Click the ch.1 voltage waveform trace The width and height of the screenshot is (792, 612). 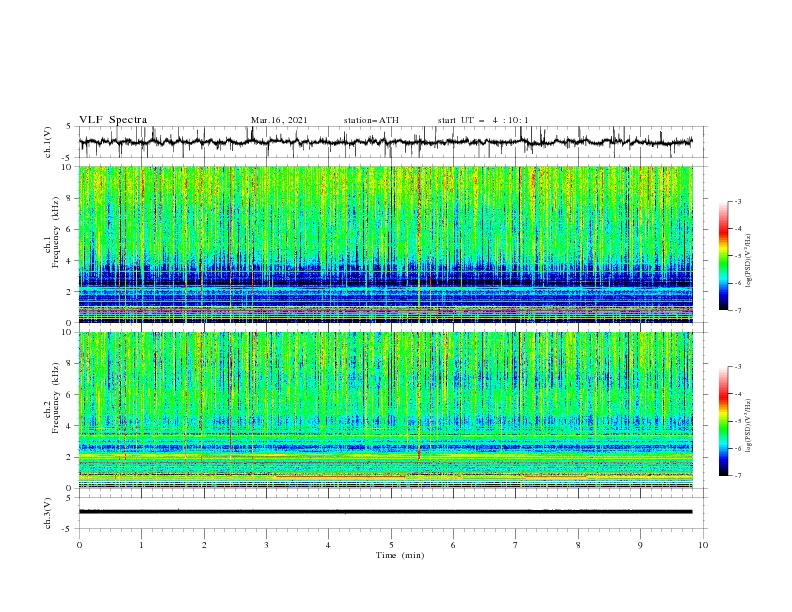pos(385,142)
